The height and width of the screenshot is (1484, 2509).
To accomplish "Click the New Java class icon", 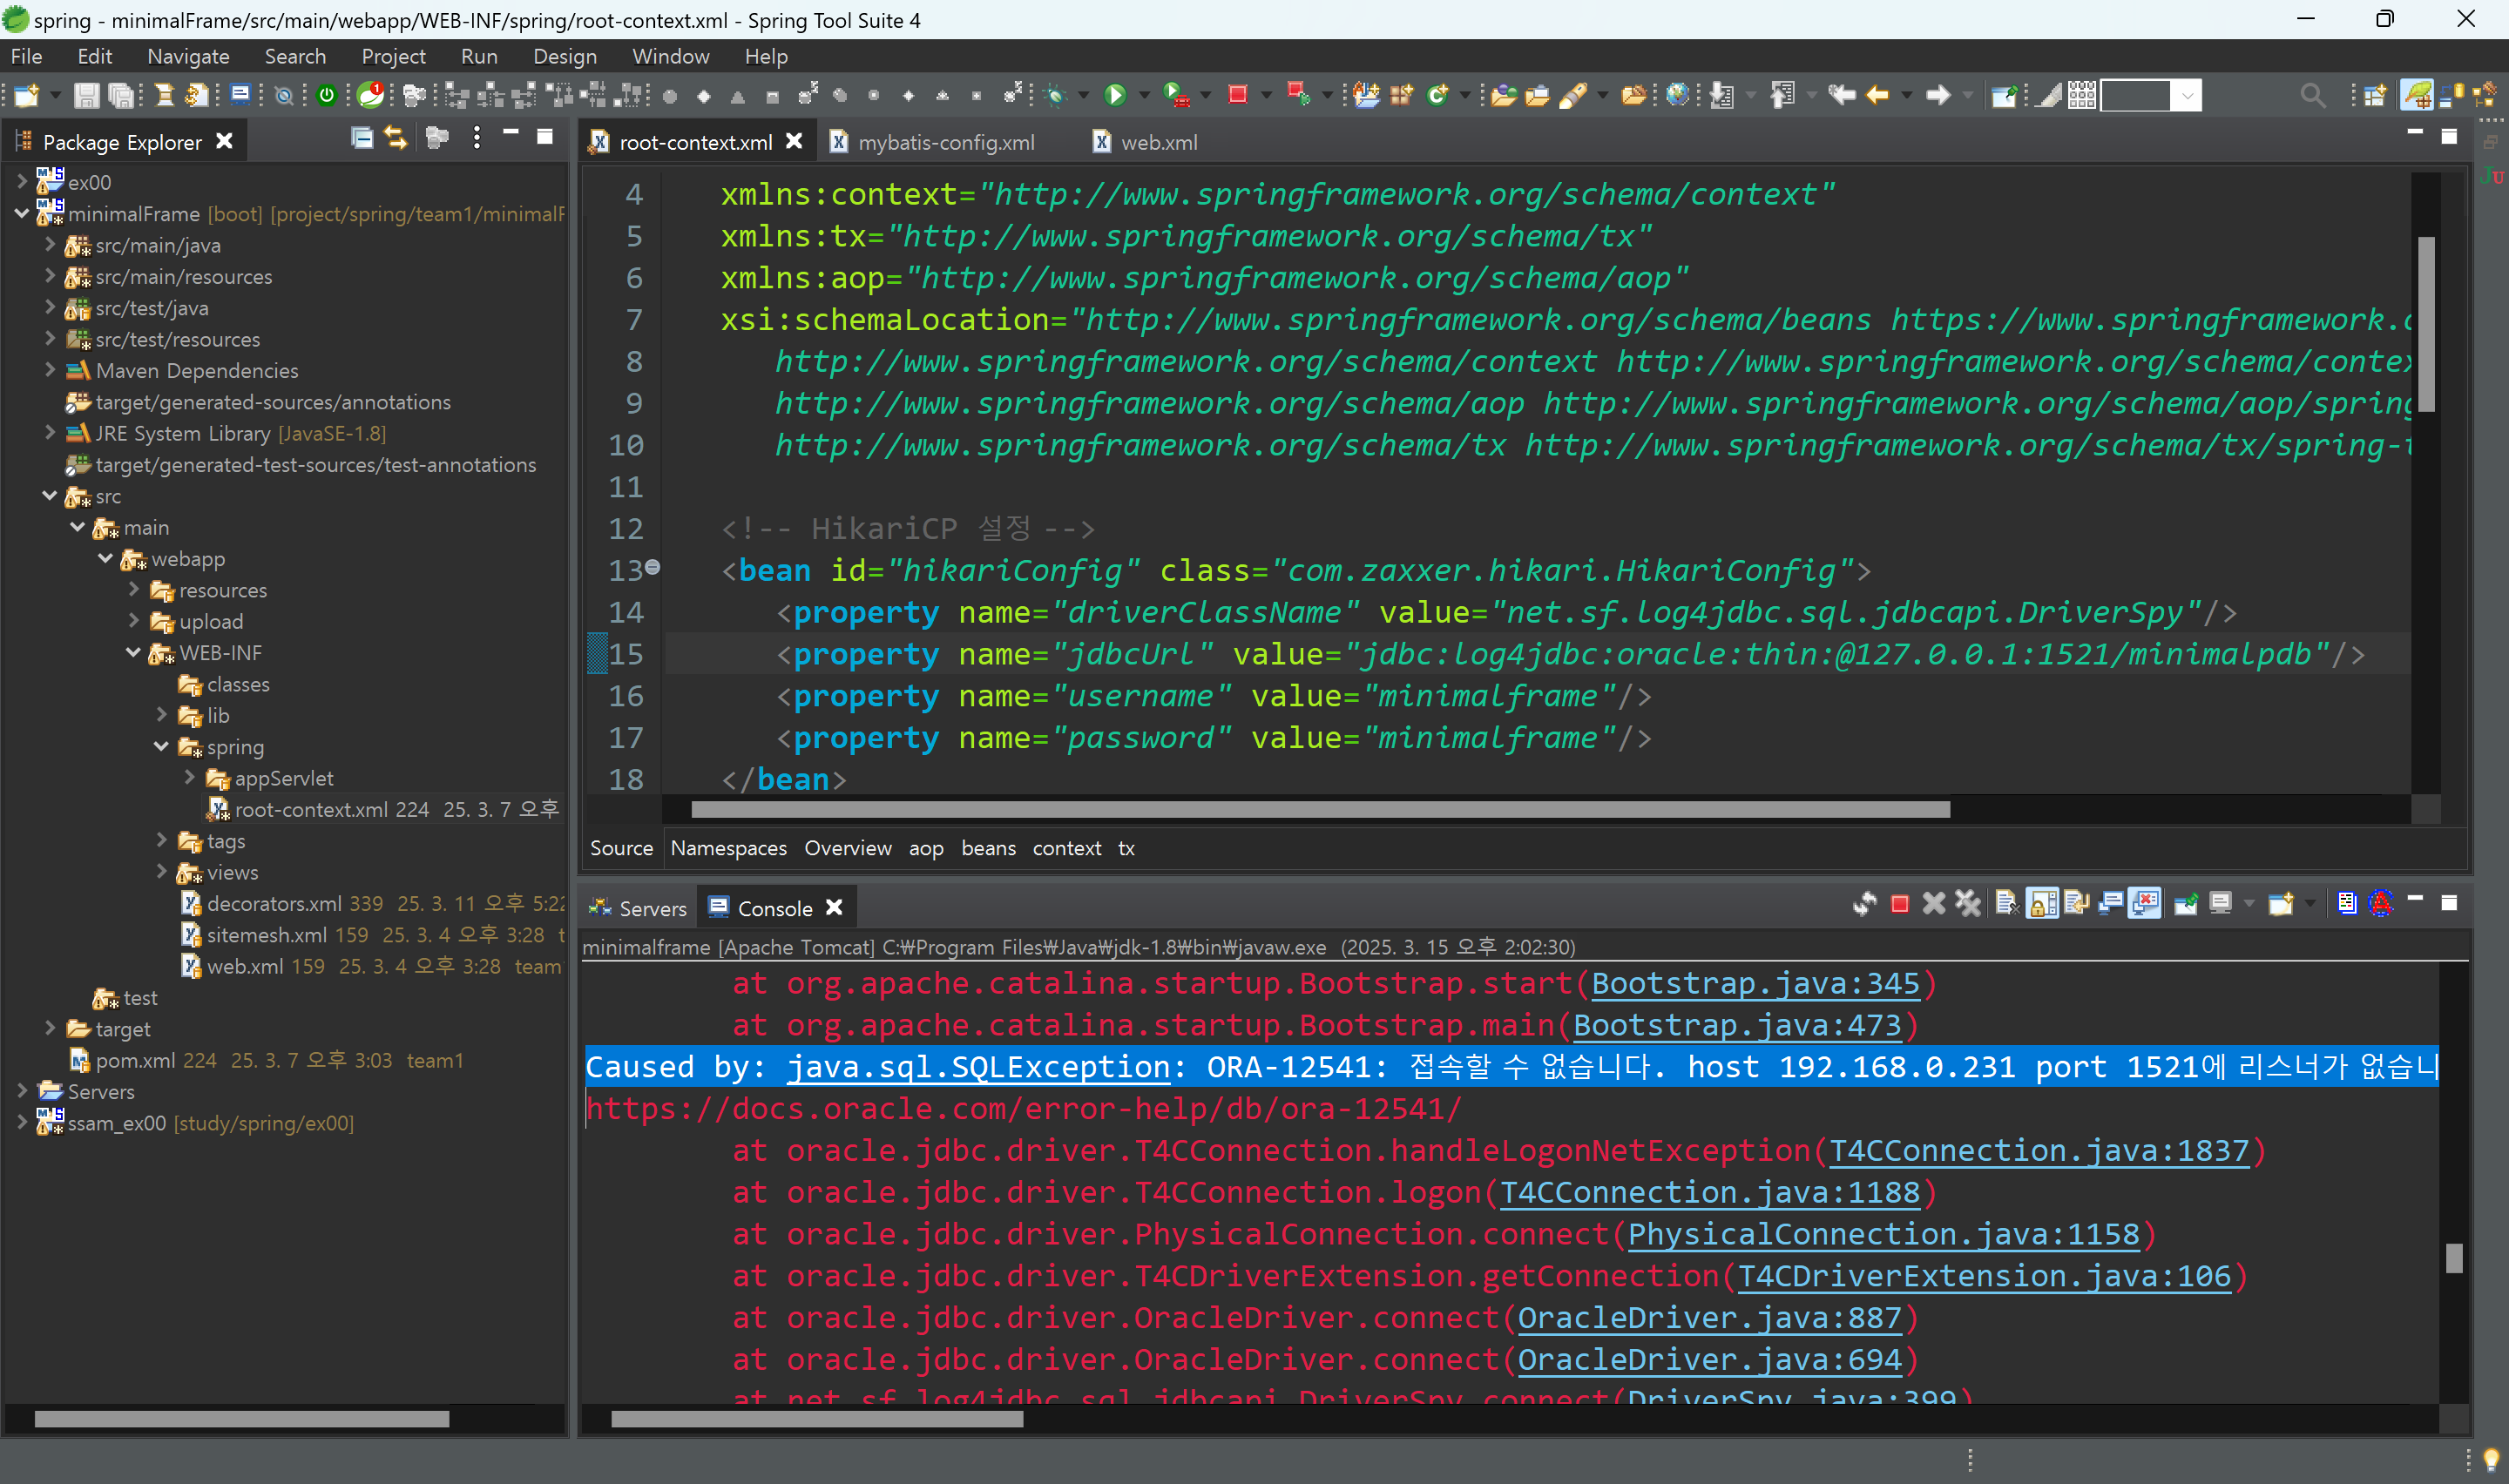I will [x=1438, y=95].
